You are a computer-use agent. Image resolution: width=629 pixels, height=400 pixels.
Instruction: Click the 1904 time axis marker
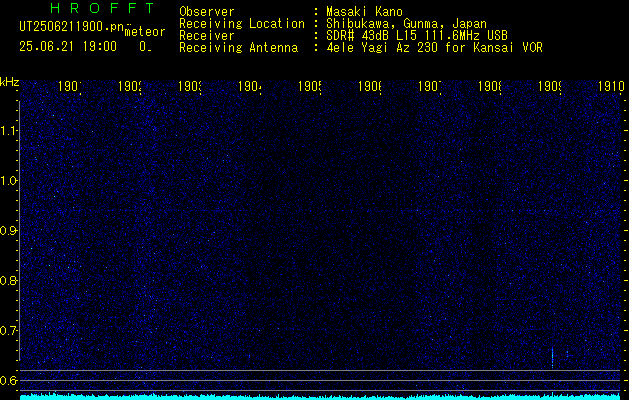(x=250, y=86)
